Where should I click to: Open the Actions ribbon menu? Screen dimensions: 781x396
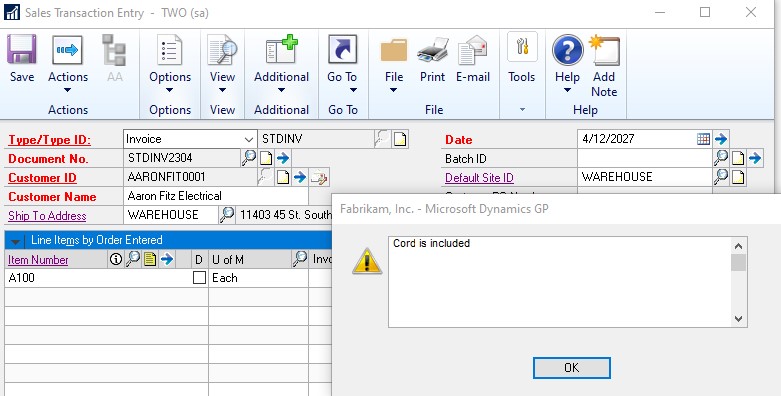click(x=68, y=64)
